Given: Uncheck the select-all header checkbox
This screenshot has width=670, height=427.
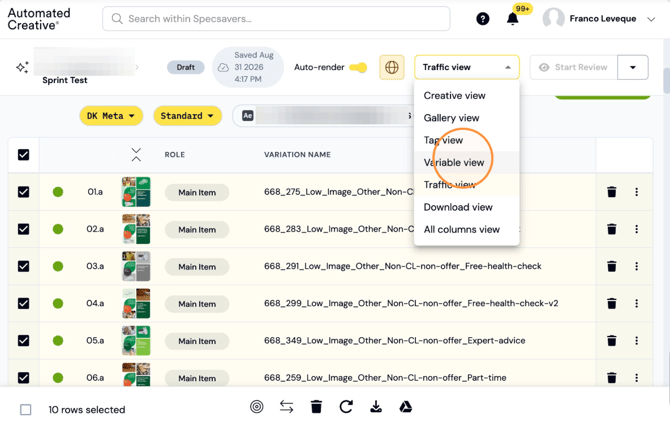Looking at the screenshot, I should click(x=24, y=154).
